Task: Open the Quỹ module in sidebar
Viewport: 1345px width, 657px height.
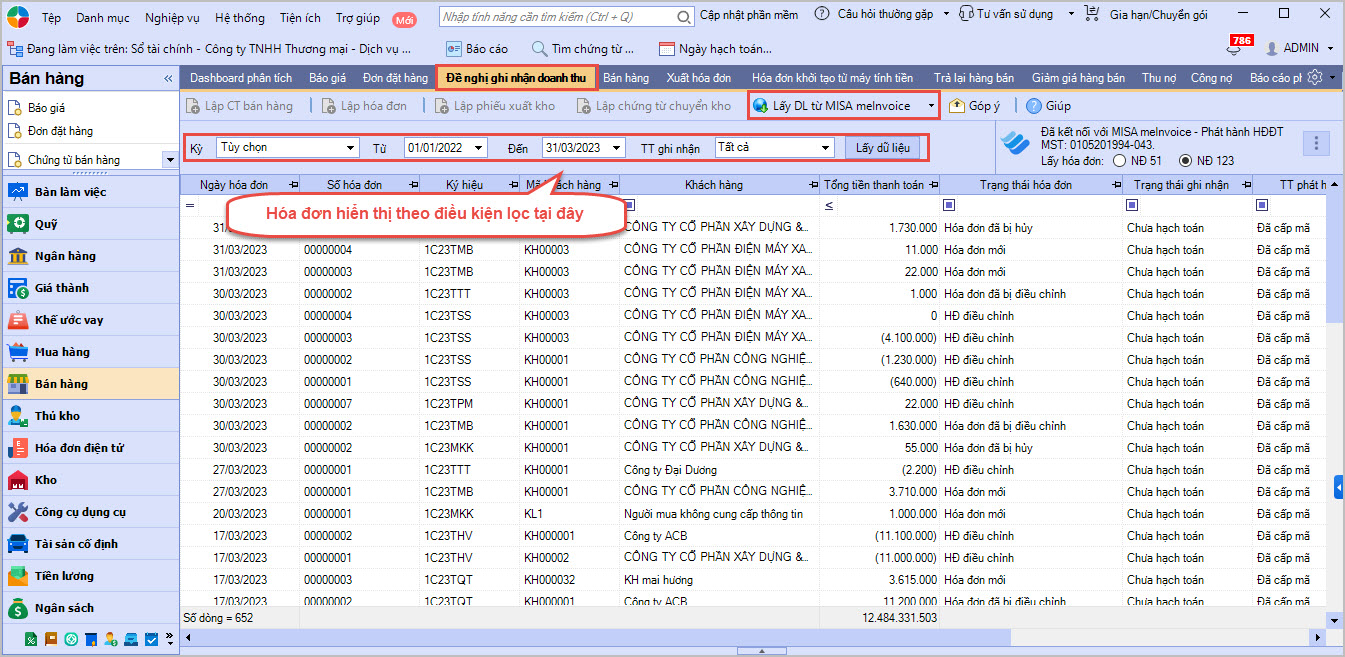Action: pyautogui.click(x=46, y=224)
